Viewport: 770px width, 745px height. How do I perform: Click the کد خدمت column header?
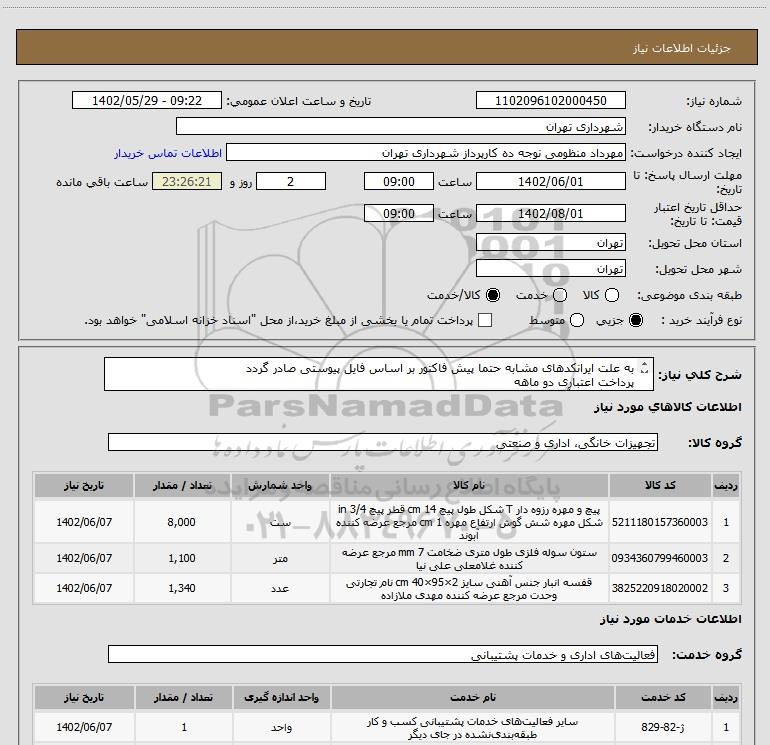pos(663,697)
